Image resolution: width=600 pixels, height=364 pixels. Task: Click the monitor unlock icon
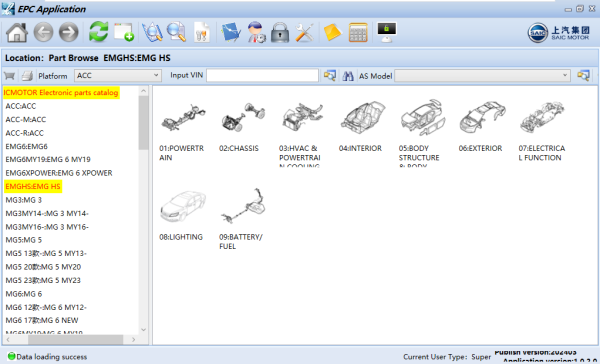386,32
